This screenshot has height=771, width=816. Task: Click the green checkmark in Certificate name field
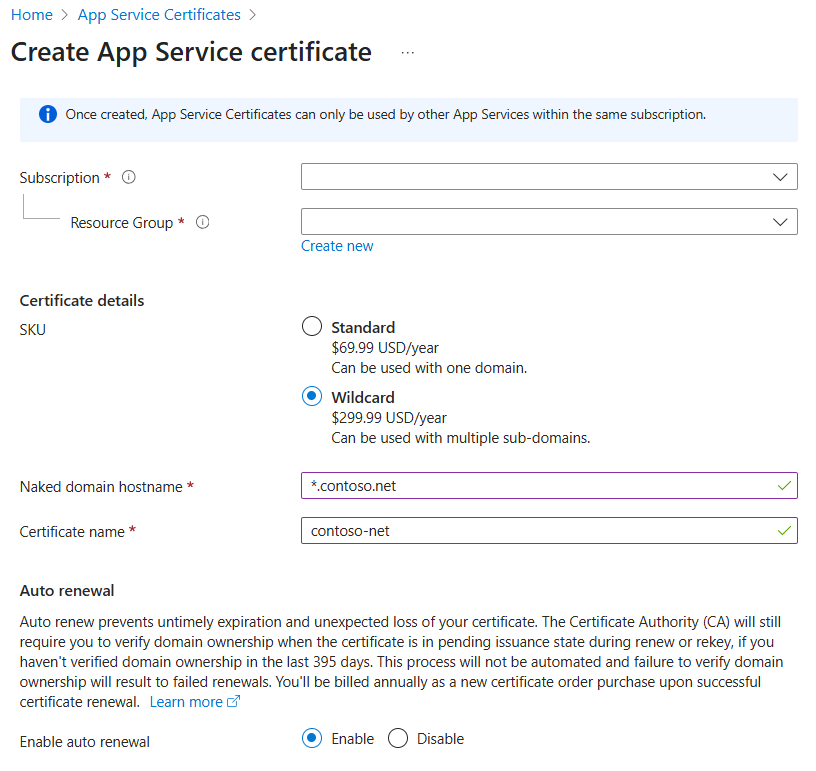[783, 530]
